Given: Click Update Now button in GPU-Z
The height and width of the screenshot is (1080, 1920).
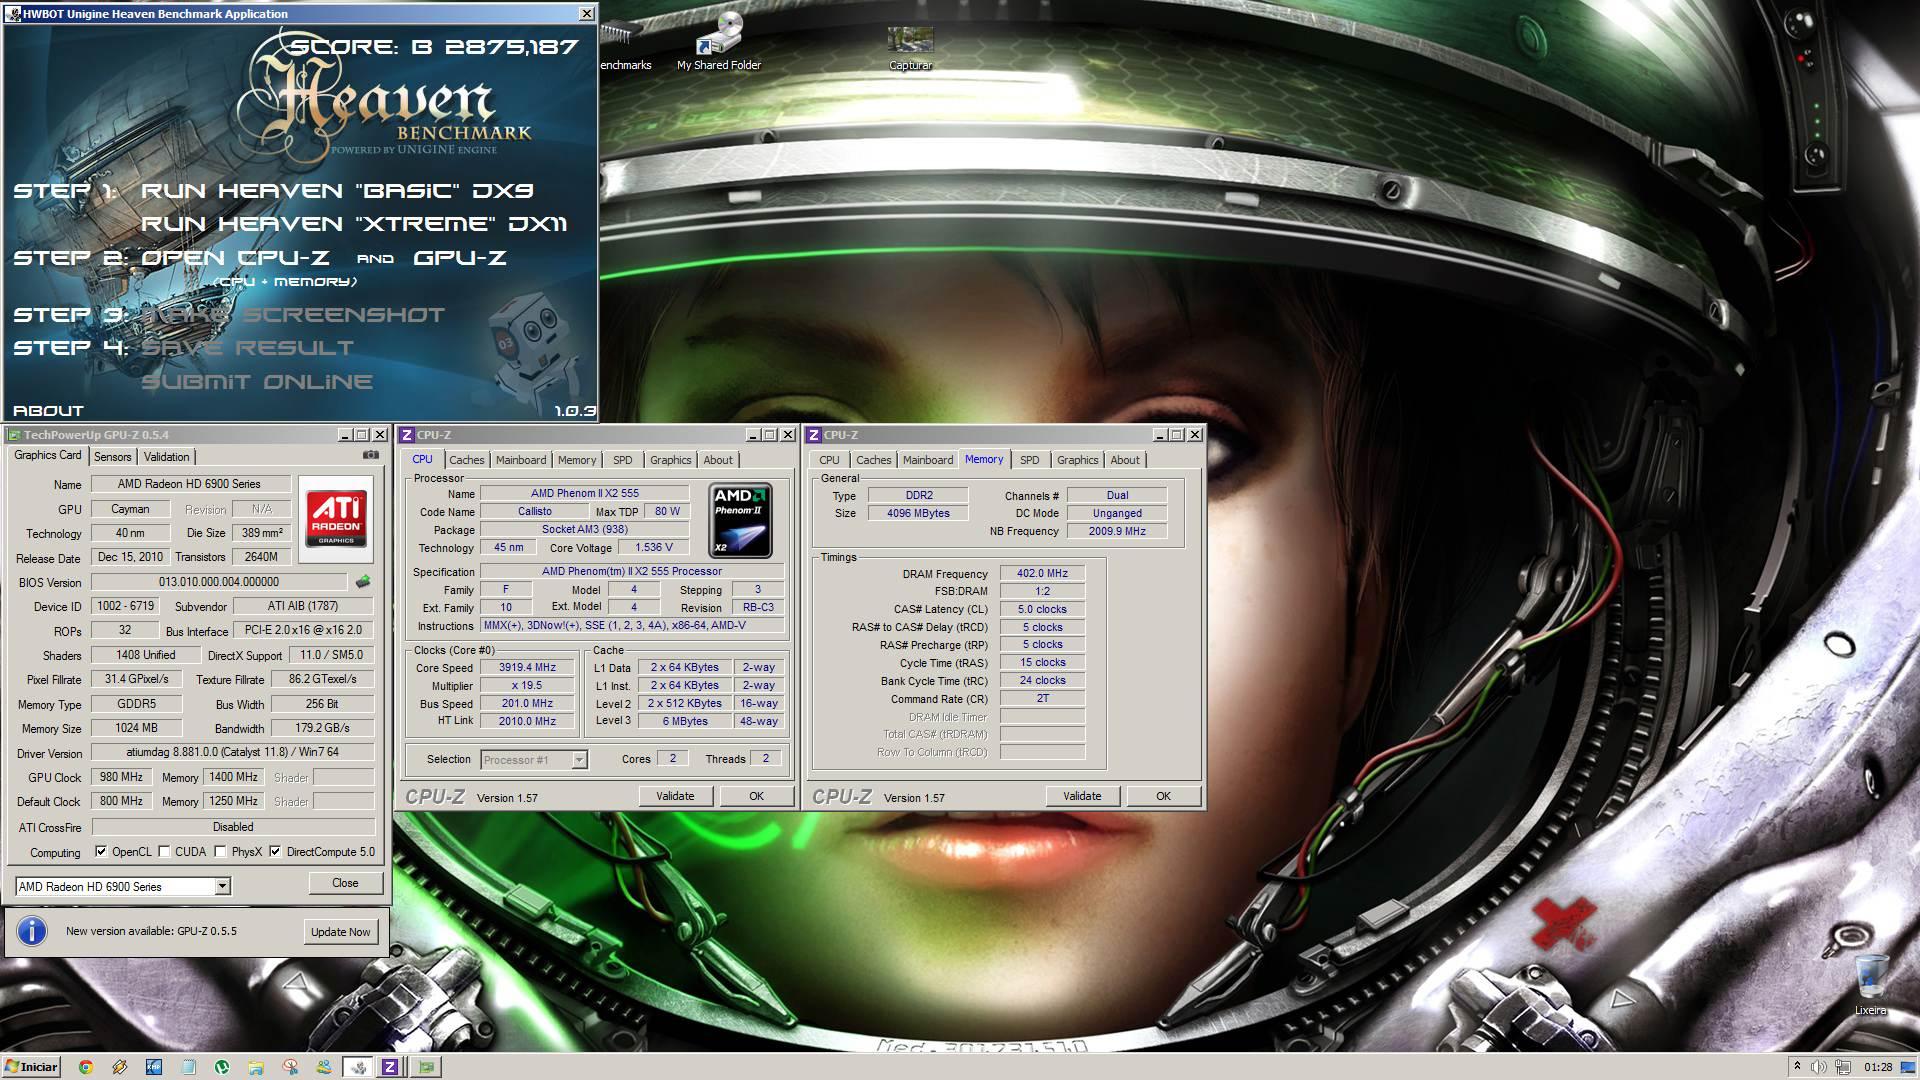Looking at the screenshot, I should coord(340,932).
